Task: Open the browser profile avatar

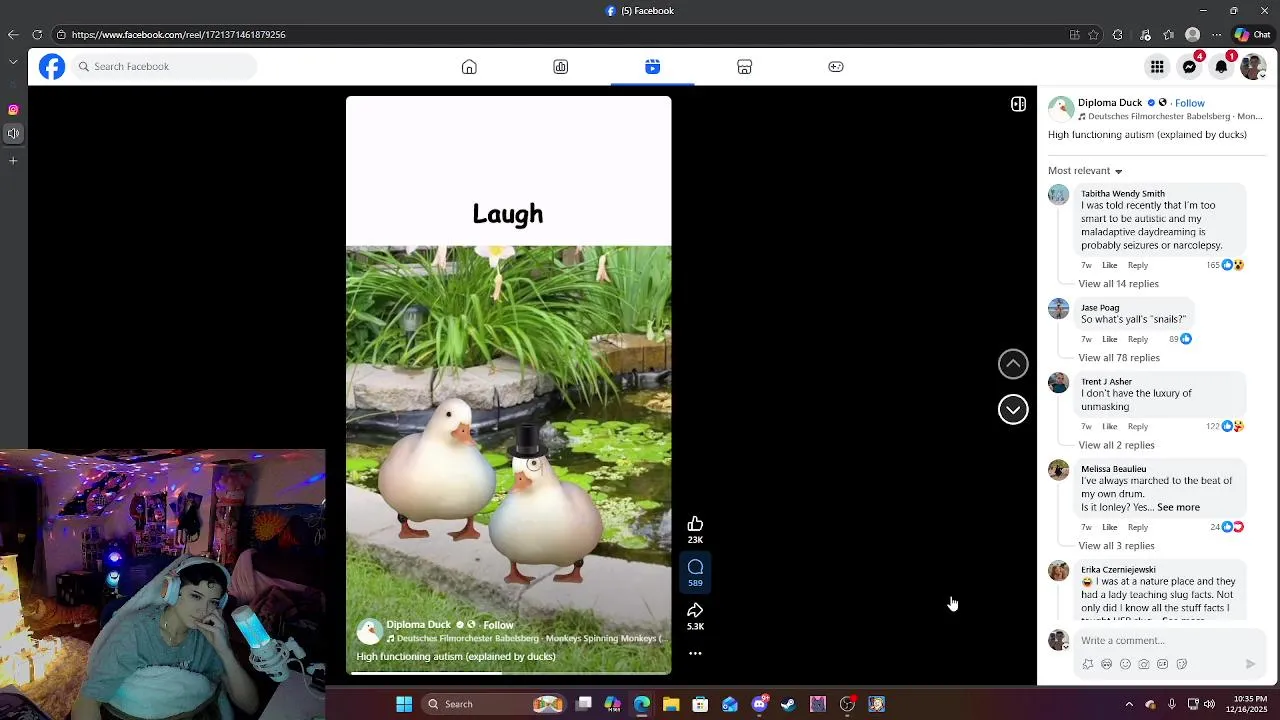Action: coord(1192,35)
